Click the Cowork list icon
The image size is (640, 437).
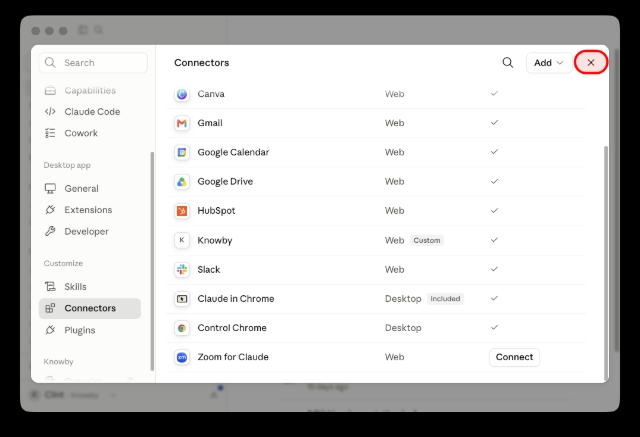[x=50, y=133]
